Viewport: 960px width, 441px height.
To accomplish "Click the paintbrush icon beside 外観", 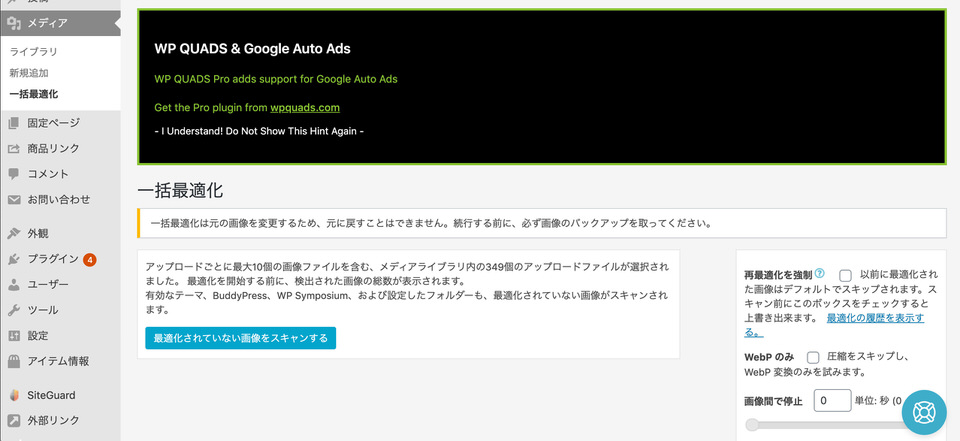I will [14, 233].
